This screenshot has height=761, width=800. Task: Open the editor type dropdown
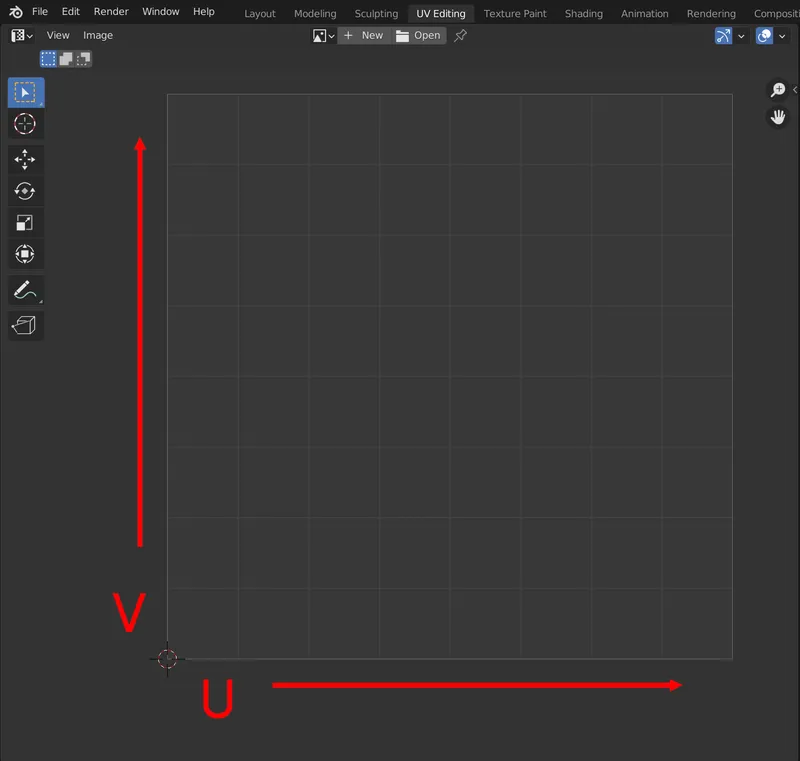18,35
